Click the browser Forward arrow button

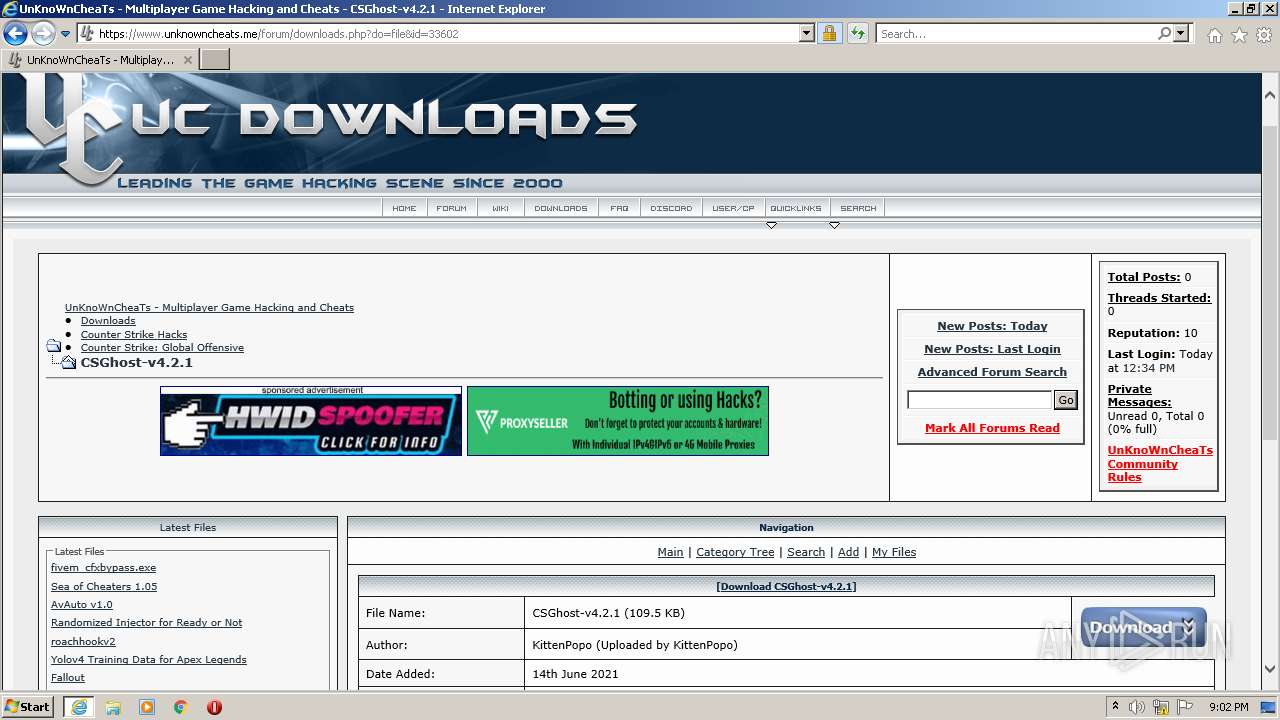(43, 34)
